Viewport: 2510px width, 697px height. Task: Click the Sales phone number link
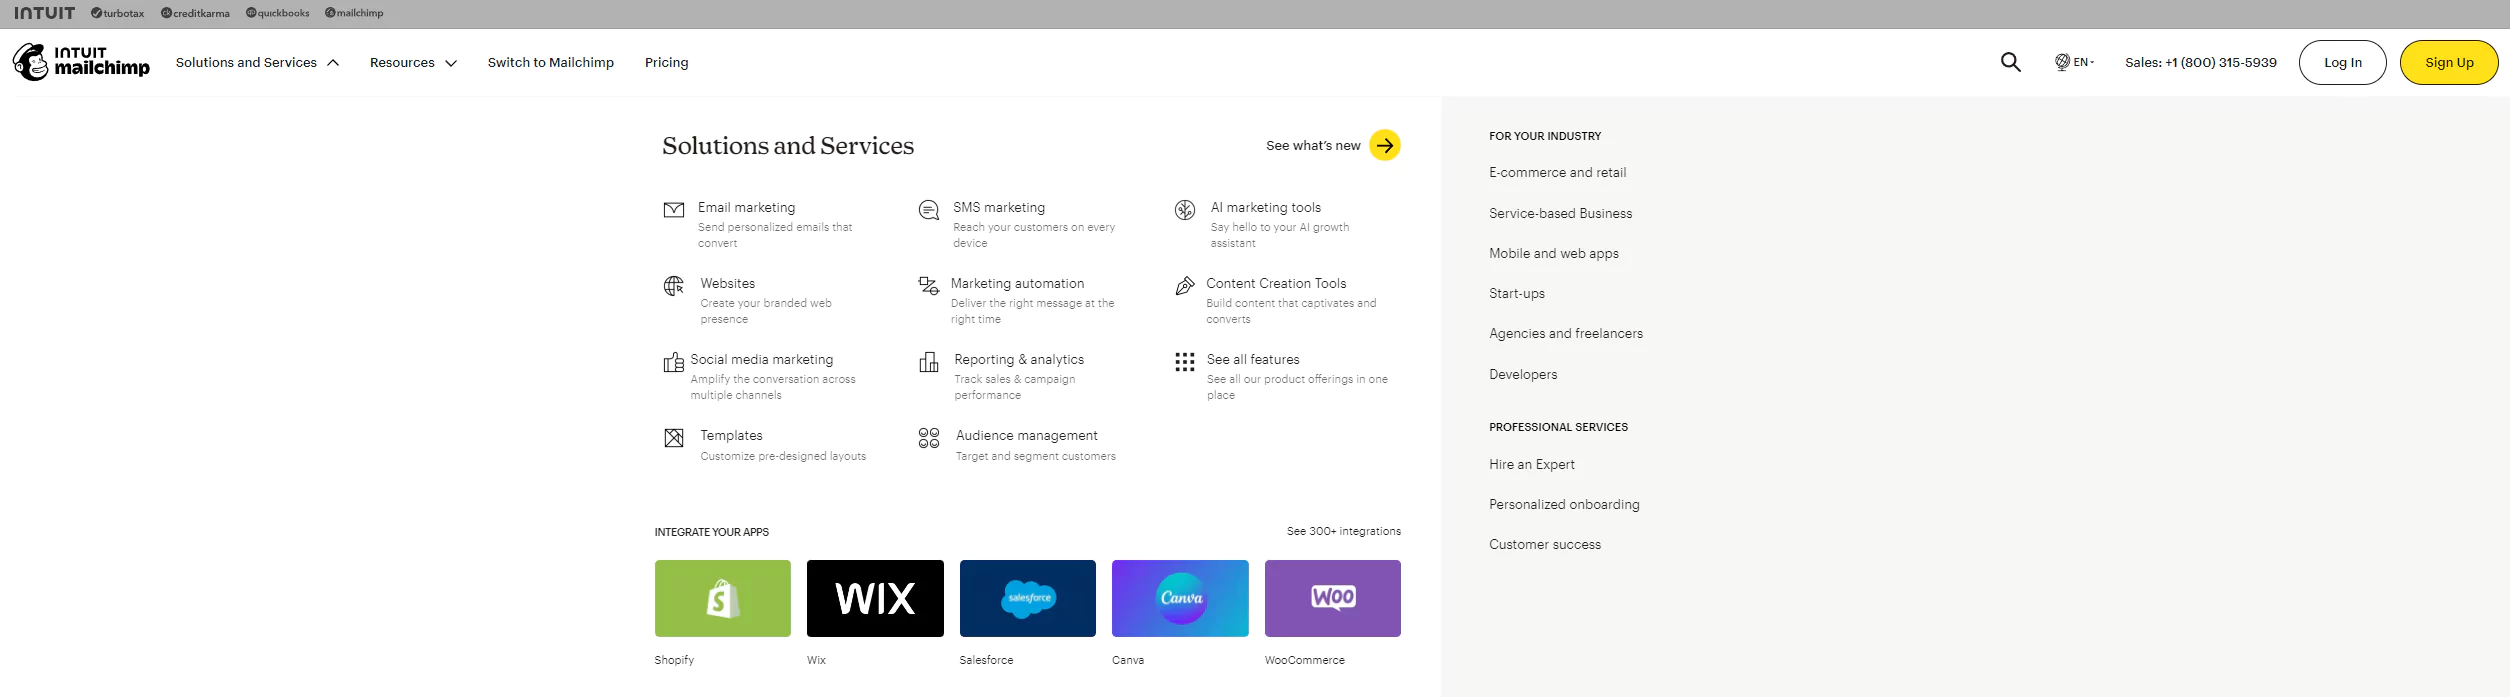2201,62
